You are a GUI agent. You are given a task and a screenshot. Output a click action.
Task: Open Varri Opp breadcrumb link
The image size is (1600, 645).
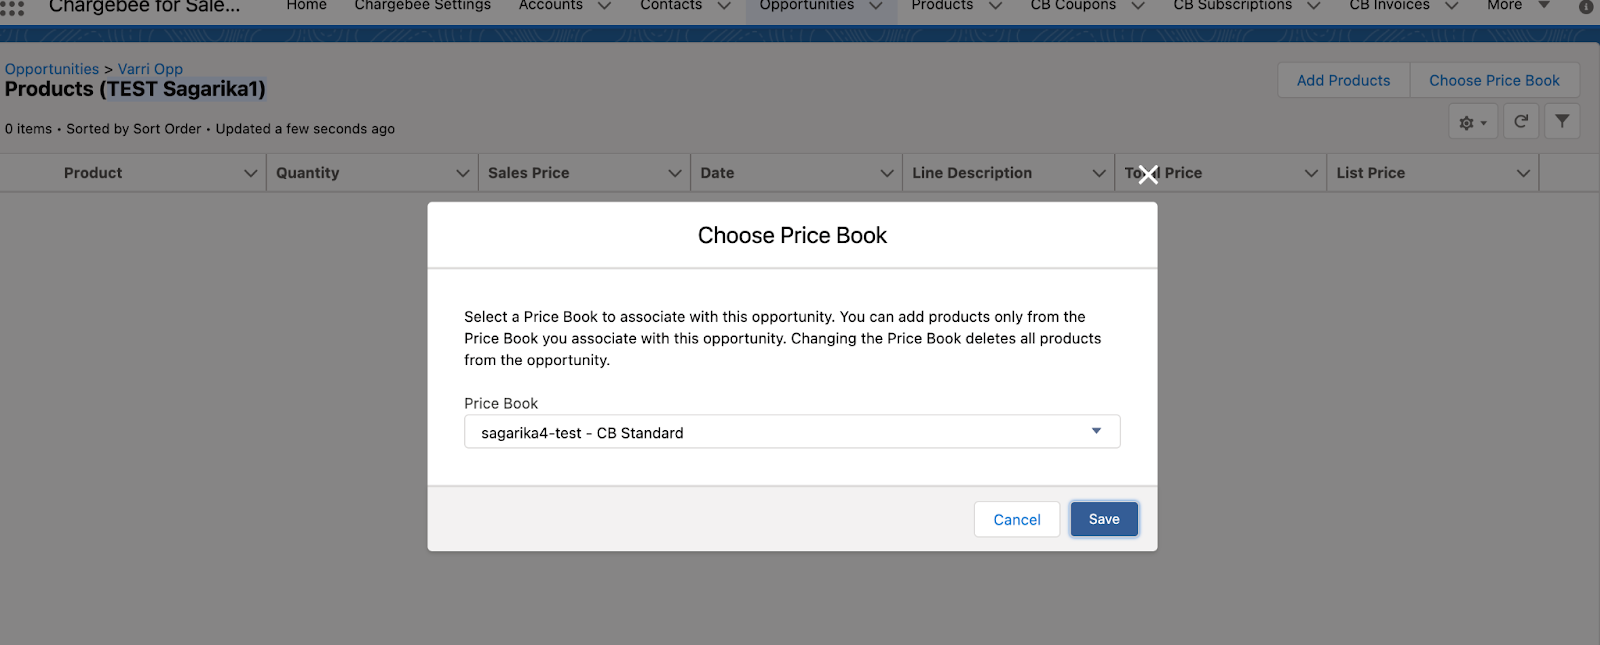[x=150, y=69]
